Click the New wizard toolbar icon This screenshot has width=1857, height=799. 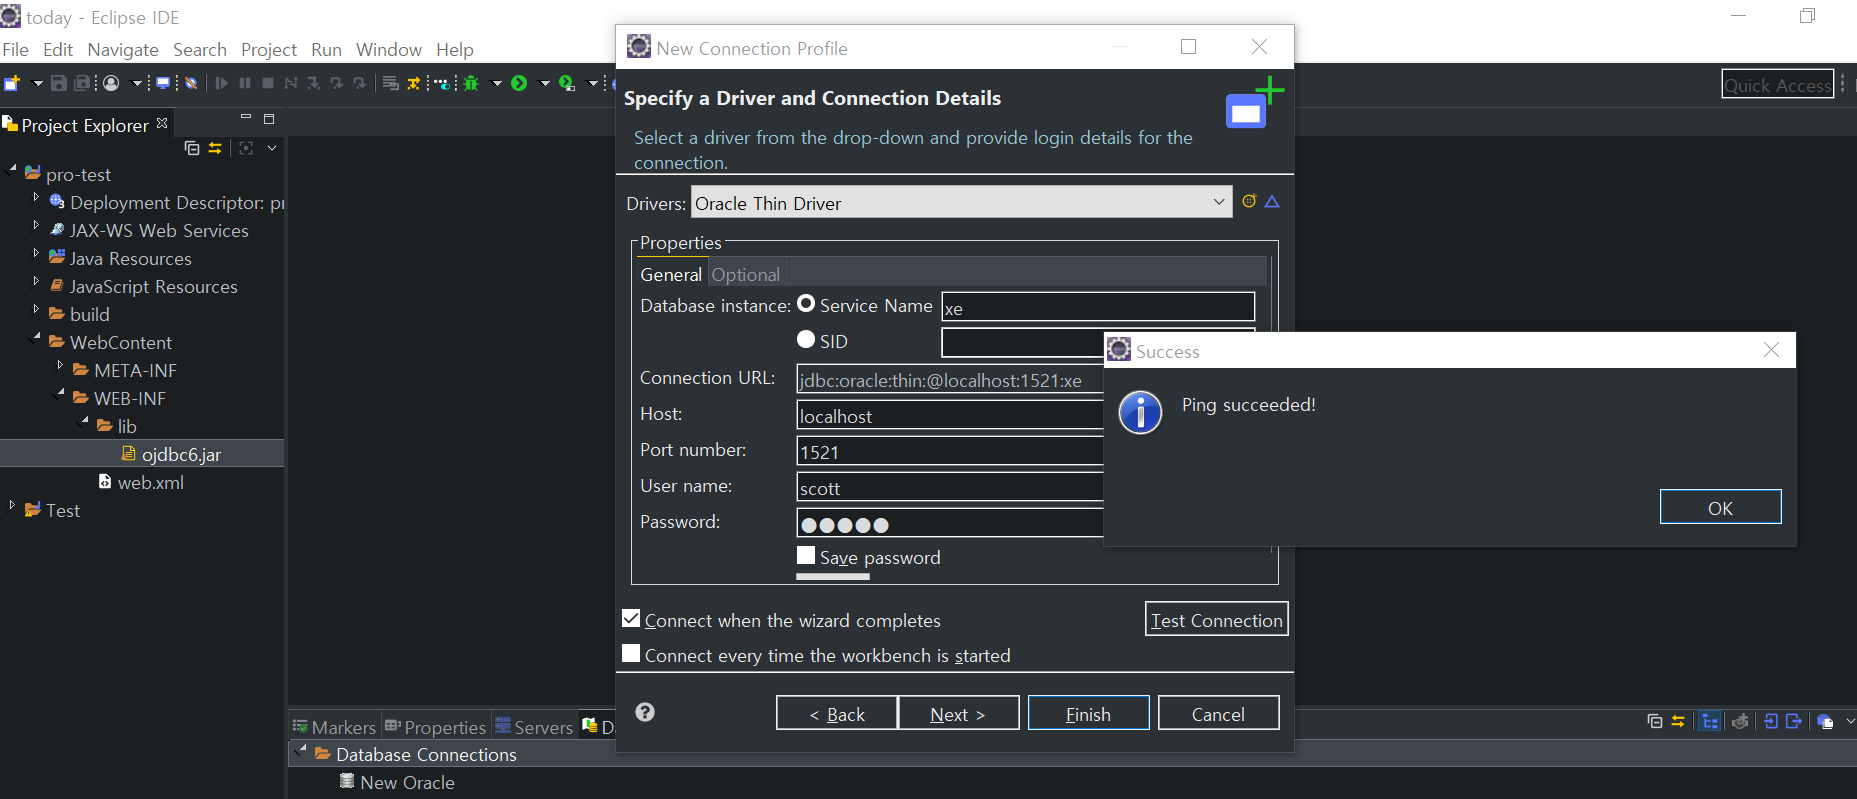pos(12,84)
